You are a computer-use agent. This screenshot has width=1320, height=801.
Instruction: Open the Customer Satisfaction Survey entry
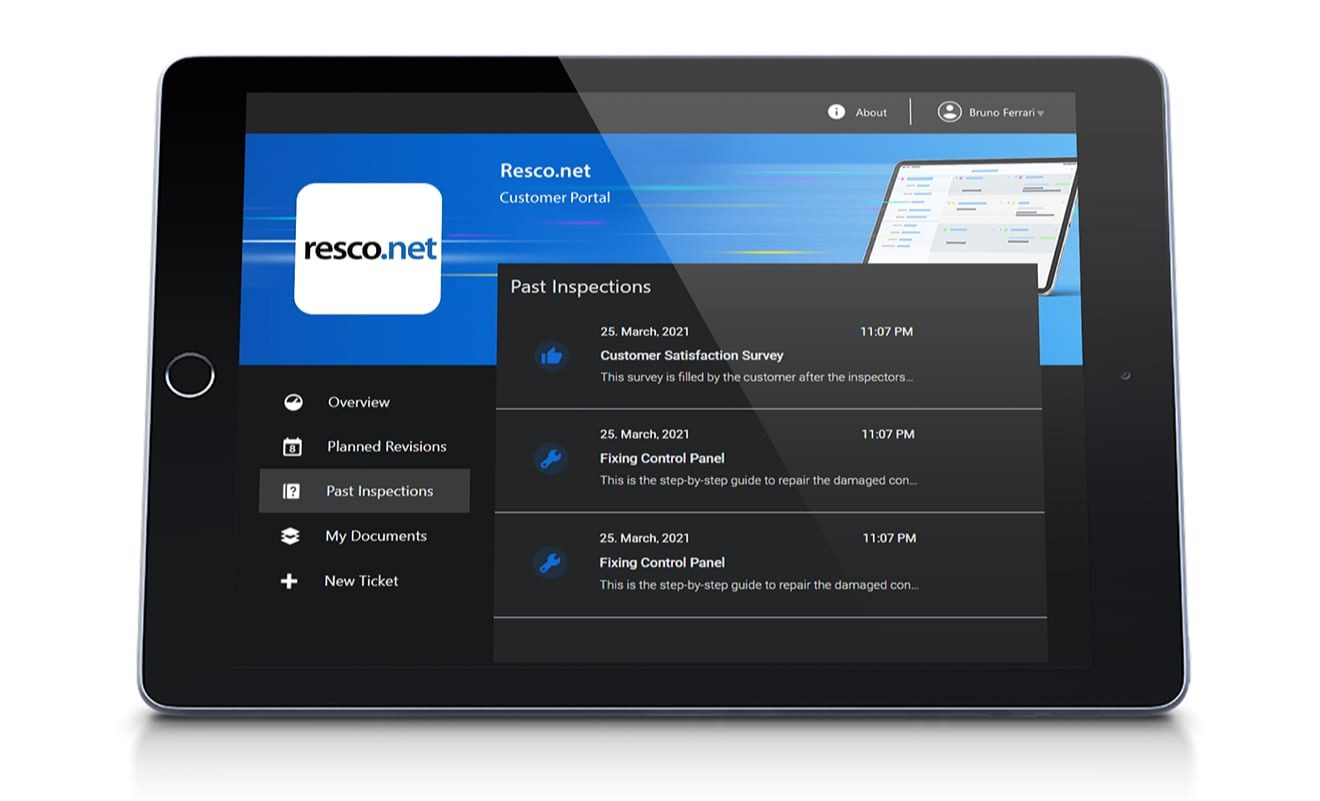coord(768,357)
